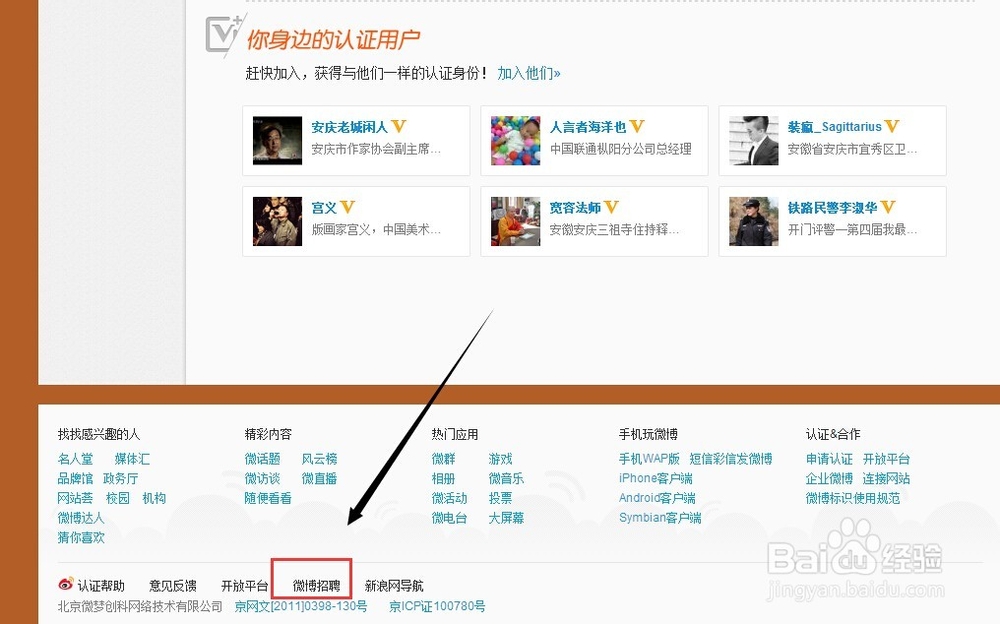Open 微博招聘 bottom link
This screenshot has height=624, width=1000.
tap(316, 586)
